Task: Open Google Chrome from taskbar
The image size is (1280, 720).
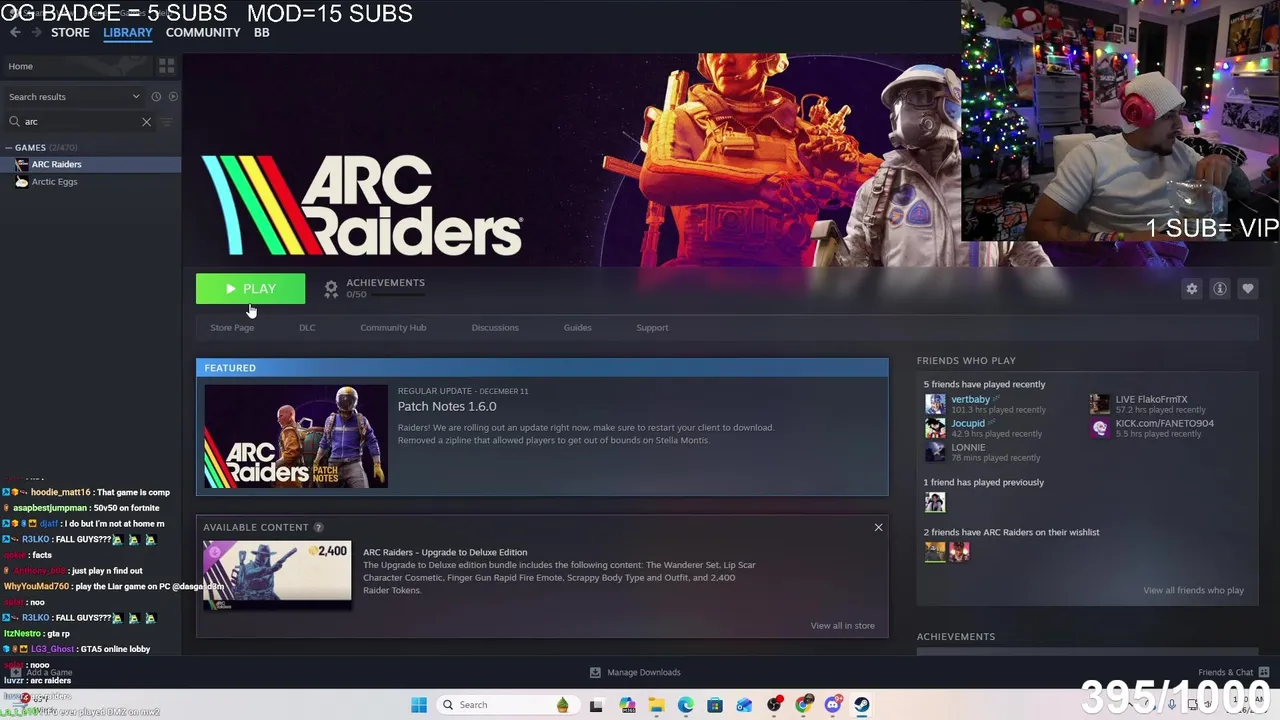Action: pos(803,705)
